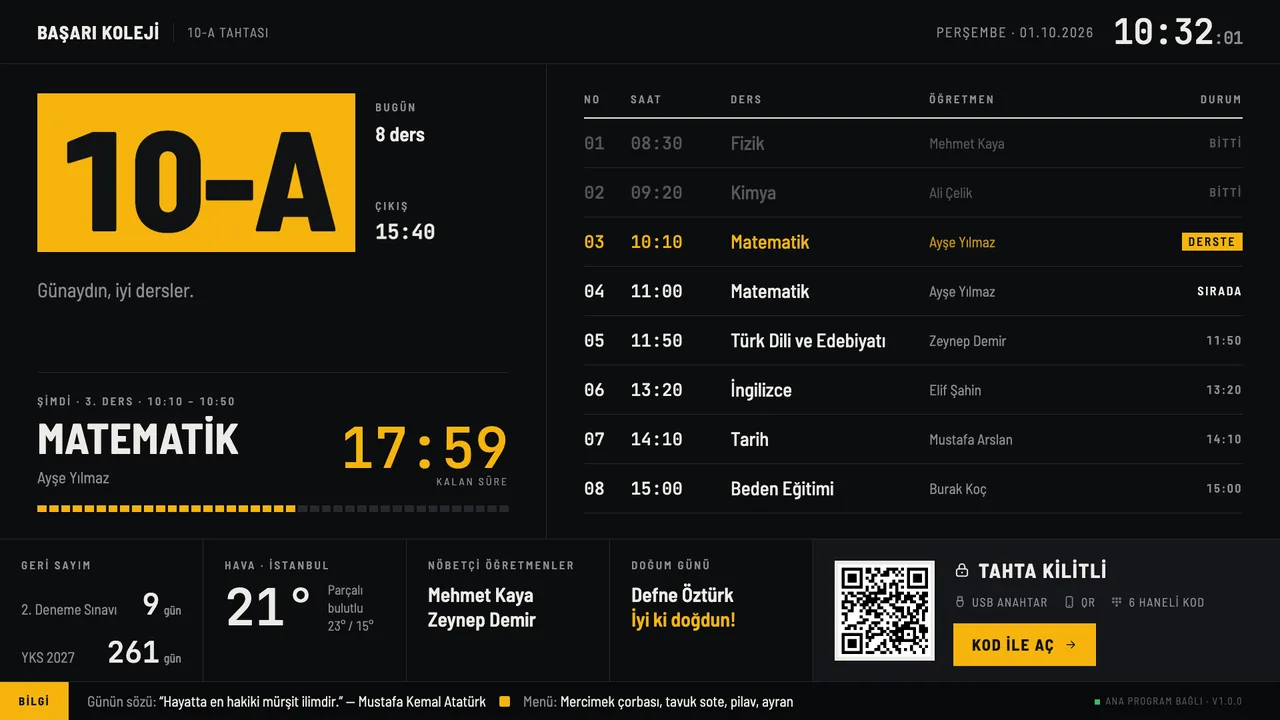Image resolution: width=1280 pixels, height=720 pixels.
Task: Select the Menü lunch text in ticker
Action: tap(658, 702)
